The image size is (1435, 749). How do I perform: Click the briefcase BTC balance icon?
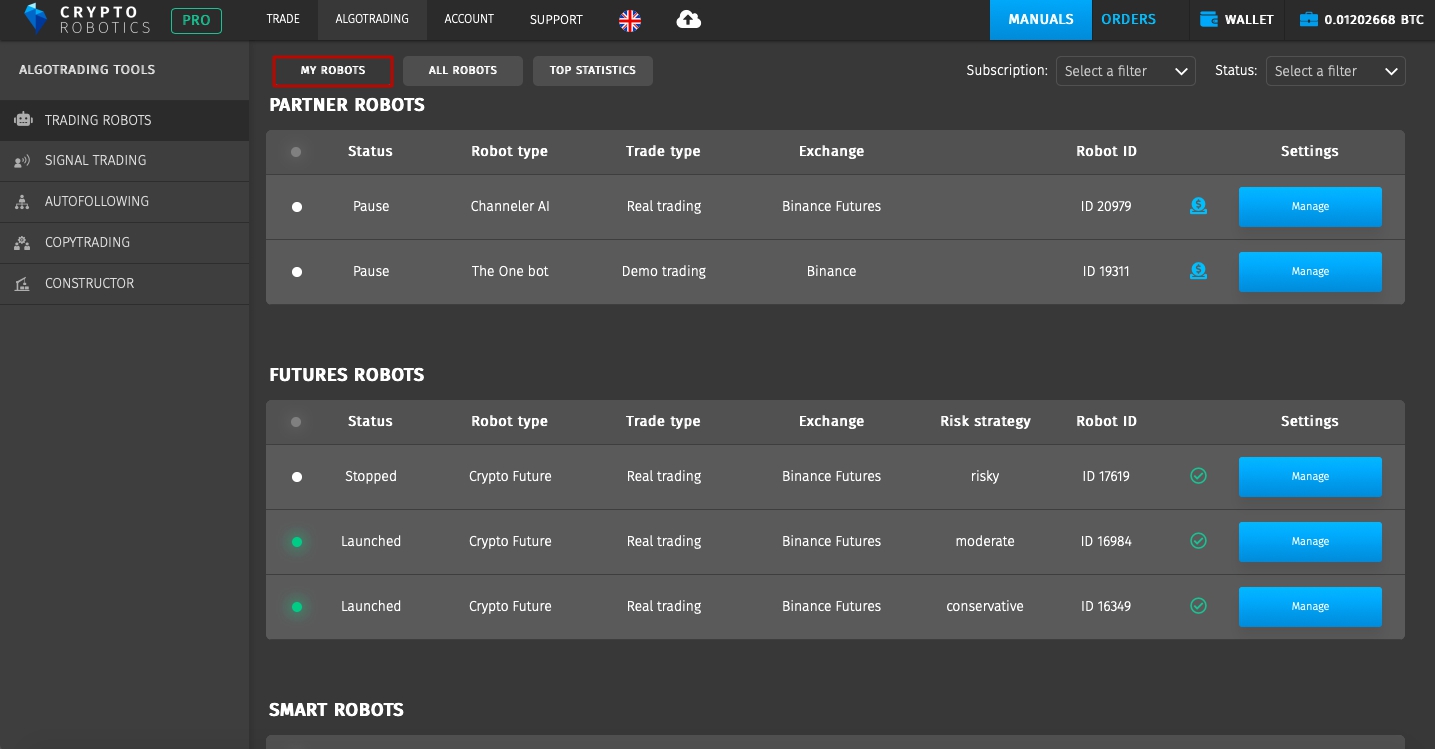(x=1308, y=19)
